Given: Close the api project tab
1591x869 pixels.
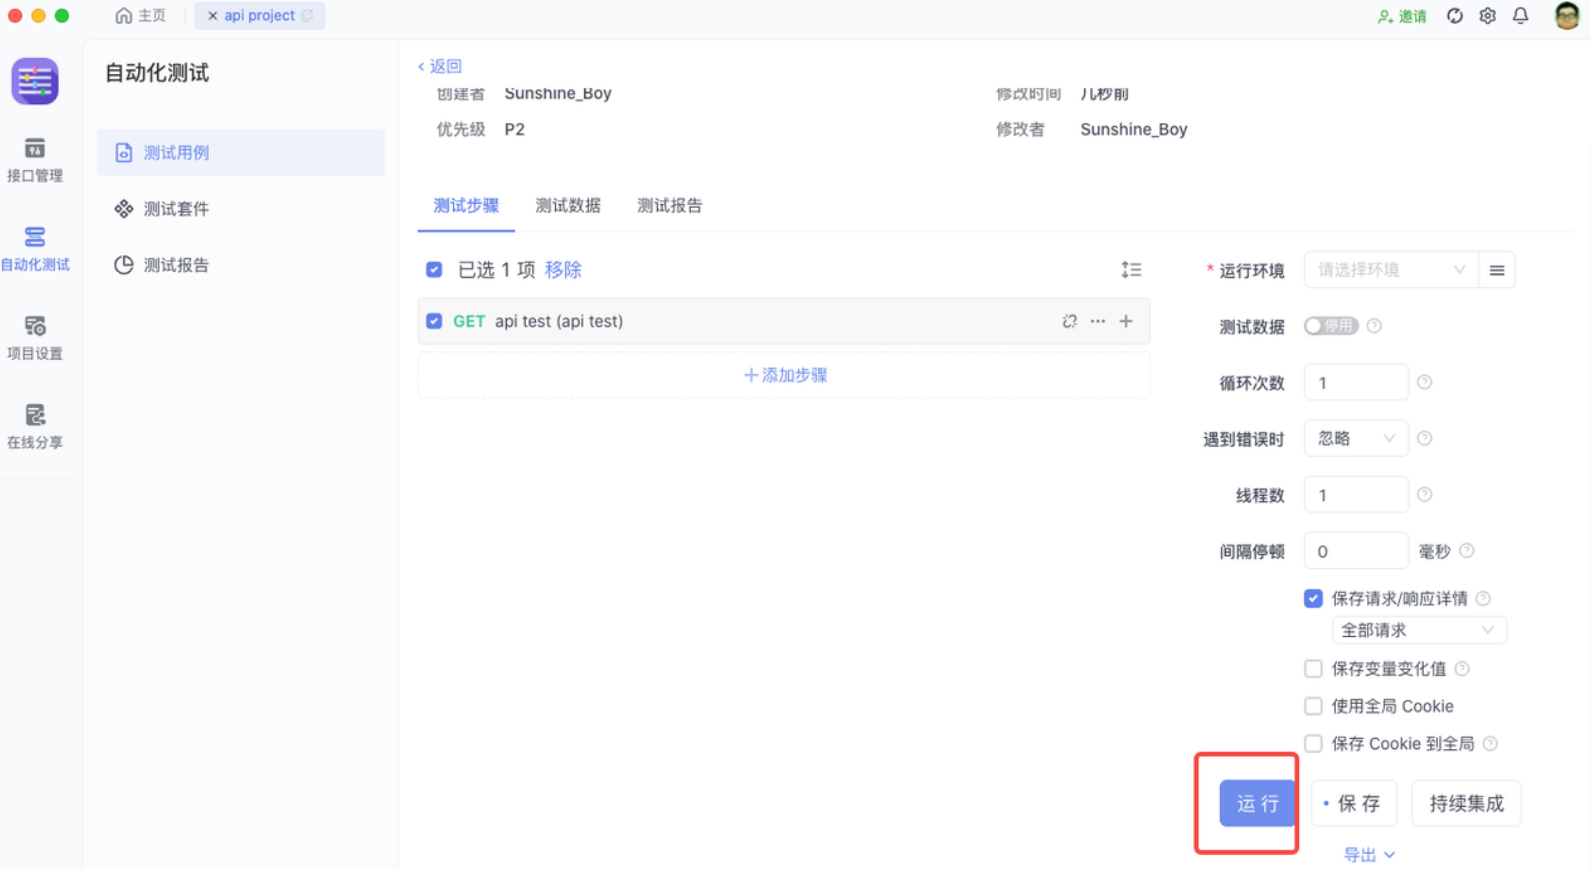Looking at the screenshot, I should 212,16.
